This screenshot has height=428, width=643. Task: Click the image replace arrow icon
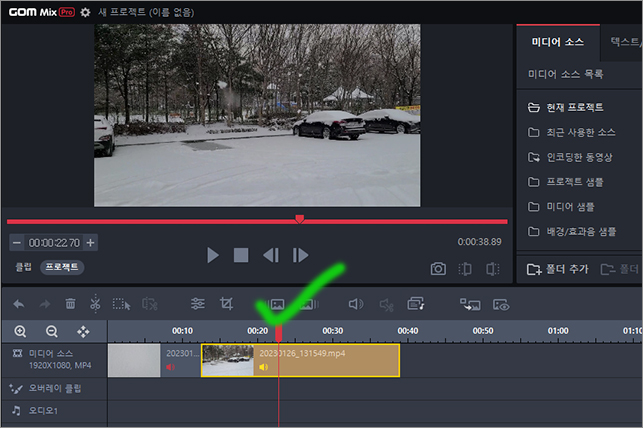point(470,304)
